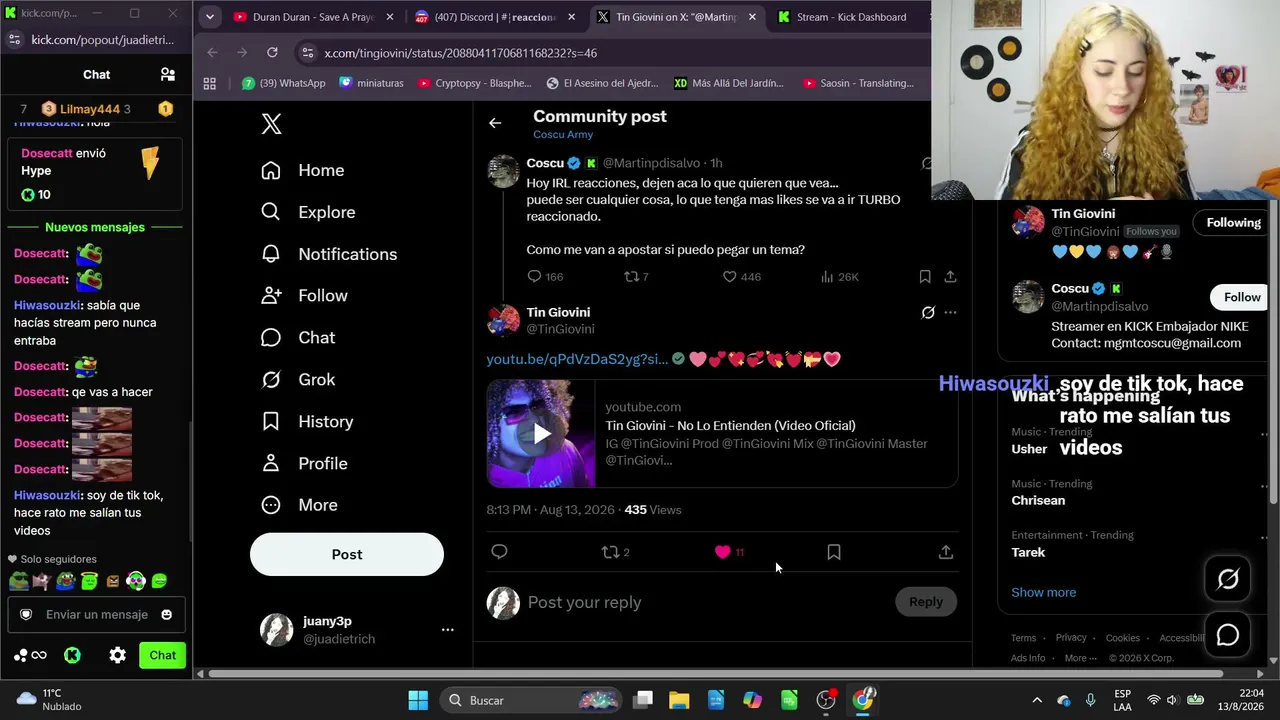Type a message in Enviar un mensaje

pos(97,615)
